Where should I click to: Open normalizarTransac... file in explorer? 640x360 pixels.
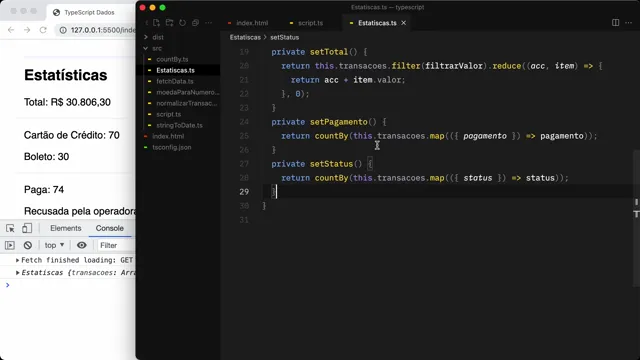coord(187,103)
